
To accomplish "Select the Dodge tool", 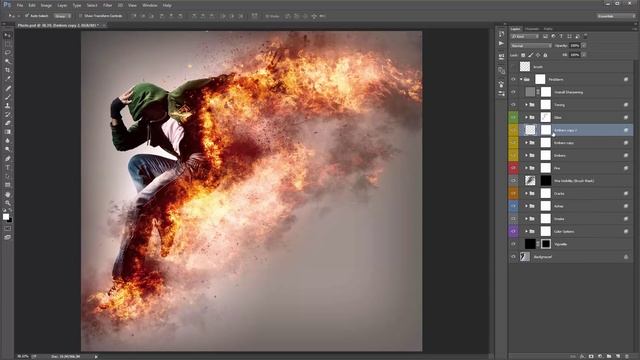I will pyautogui.click(x=7, y=149).
